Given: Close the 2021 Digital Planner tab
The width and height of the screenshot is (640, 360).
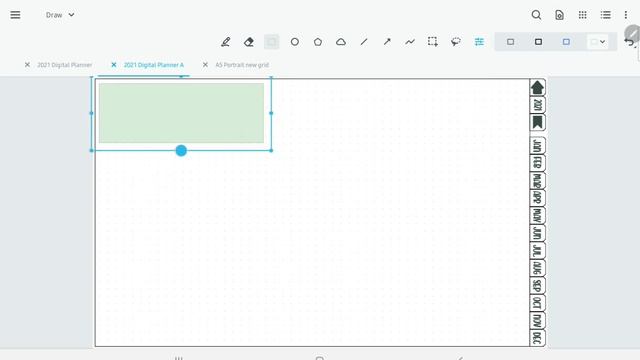Looking at the screenshot, I should tap(27, 64).
